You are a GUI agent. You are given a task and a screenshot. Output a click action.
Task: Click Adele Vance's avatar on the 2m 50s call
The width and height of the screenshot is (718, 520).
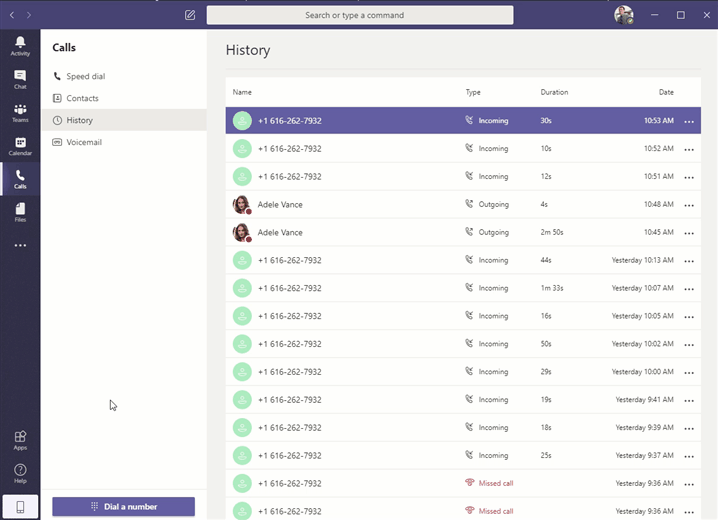tap(242, 233)
